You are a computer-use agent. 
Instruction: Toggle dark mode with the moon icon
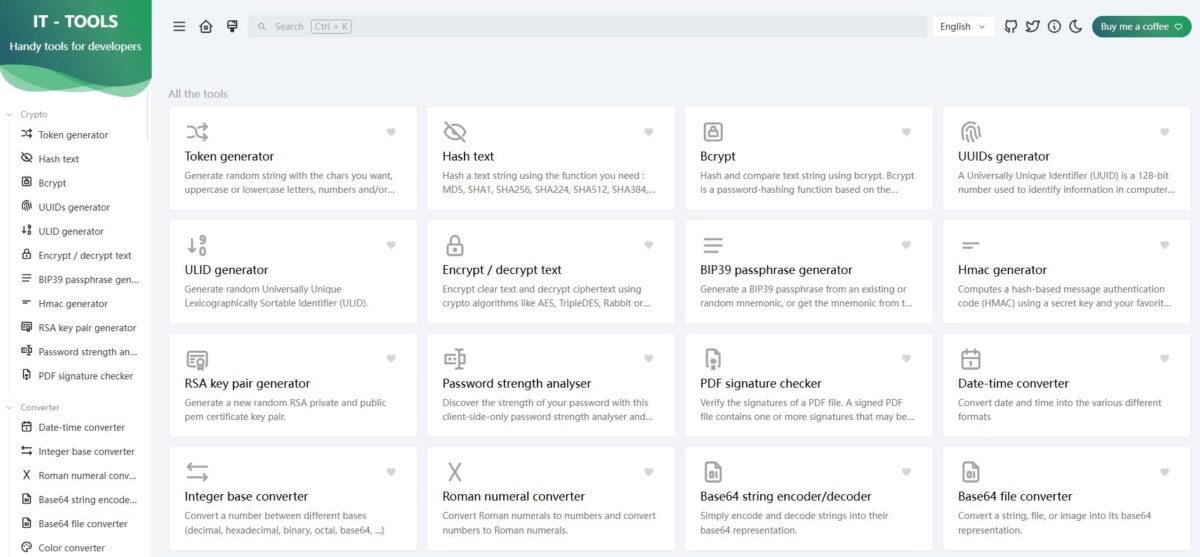(1076, 27)
